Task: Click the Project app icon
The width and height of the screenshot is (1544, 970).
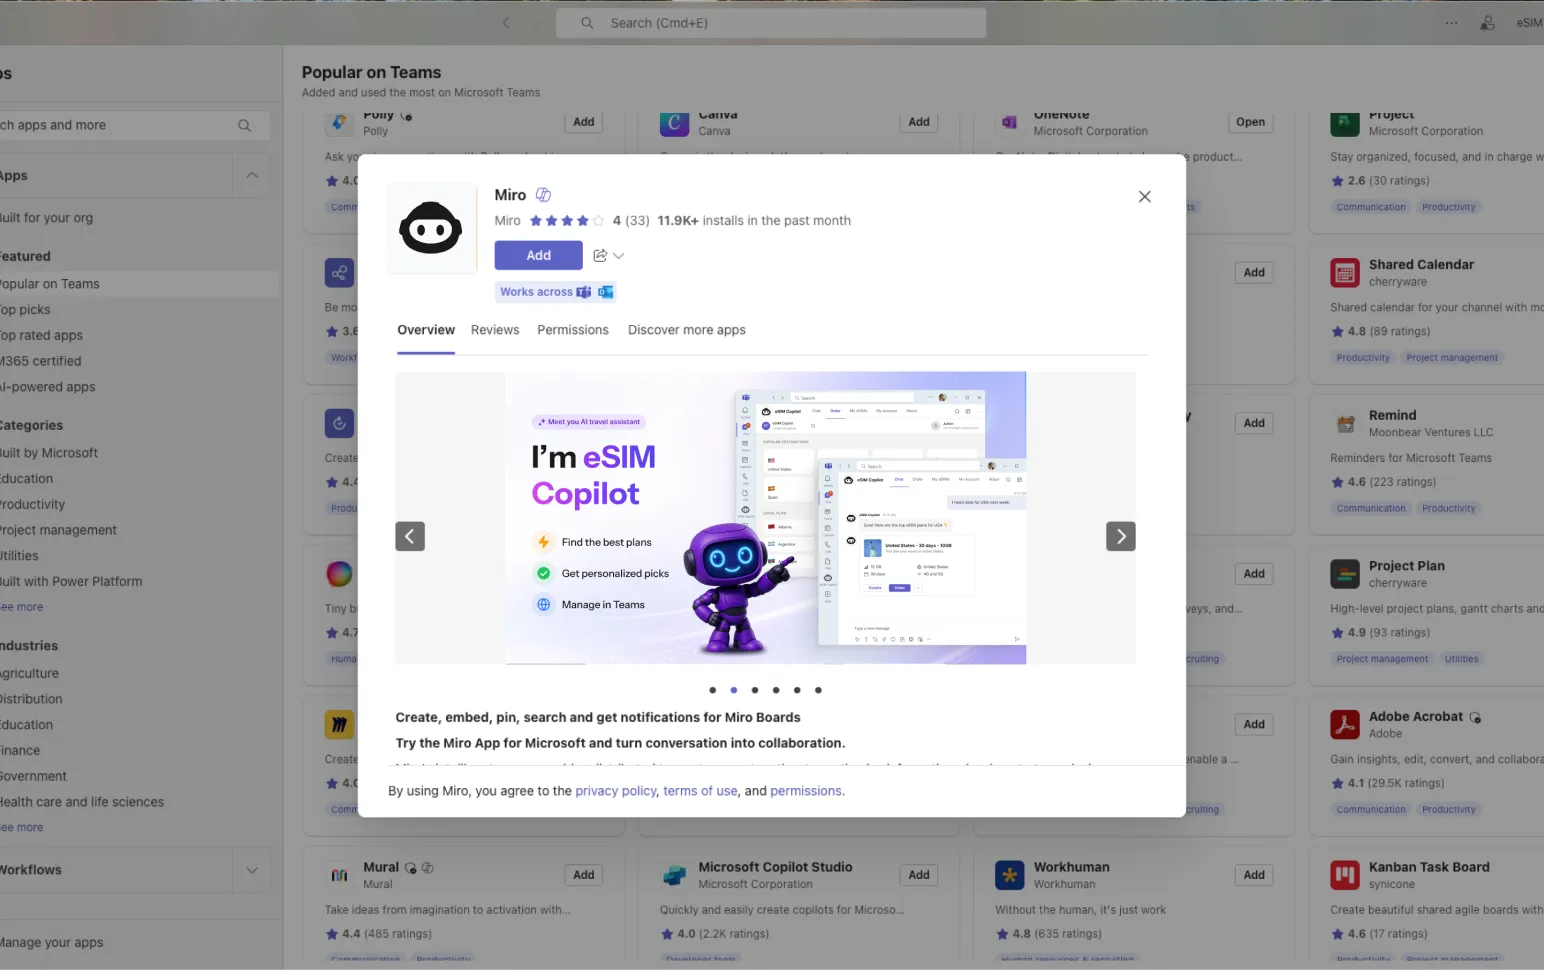Action: pos(1345,124)
